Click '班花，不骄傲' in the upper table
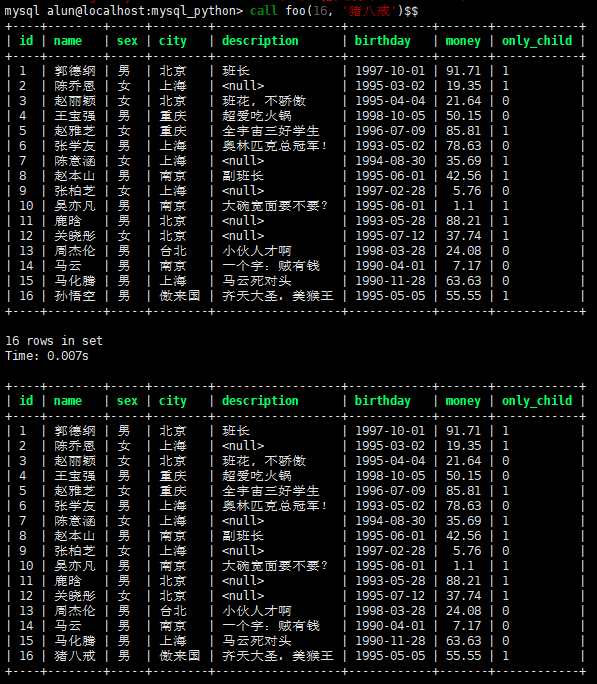 coord(264,101)
